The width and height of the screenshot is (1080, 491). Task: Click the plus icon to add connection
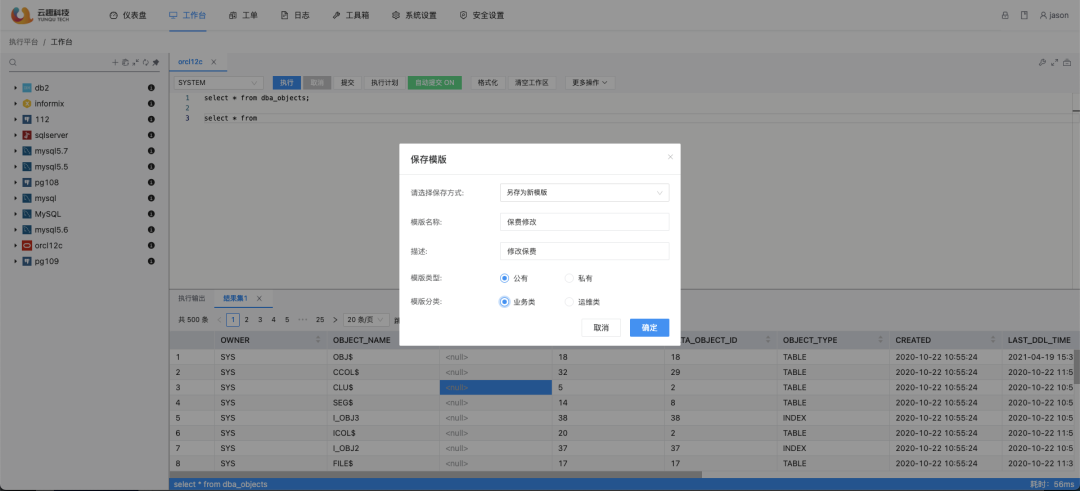pos(115,62)
